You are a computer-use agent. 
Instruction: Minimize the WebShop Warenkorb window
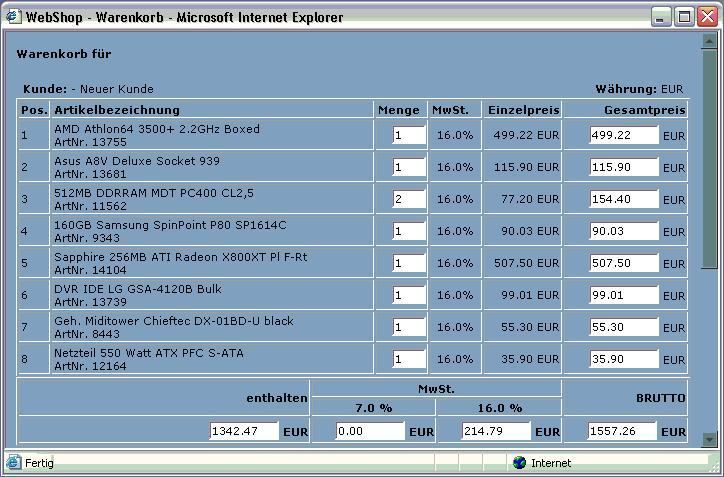click(661, 17)
